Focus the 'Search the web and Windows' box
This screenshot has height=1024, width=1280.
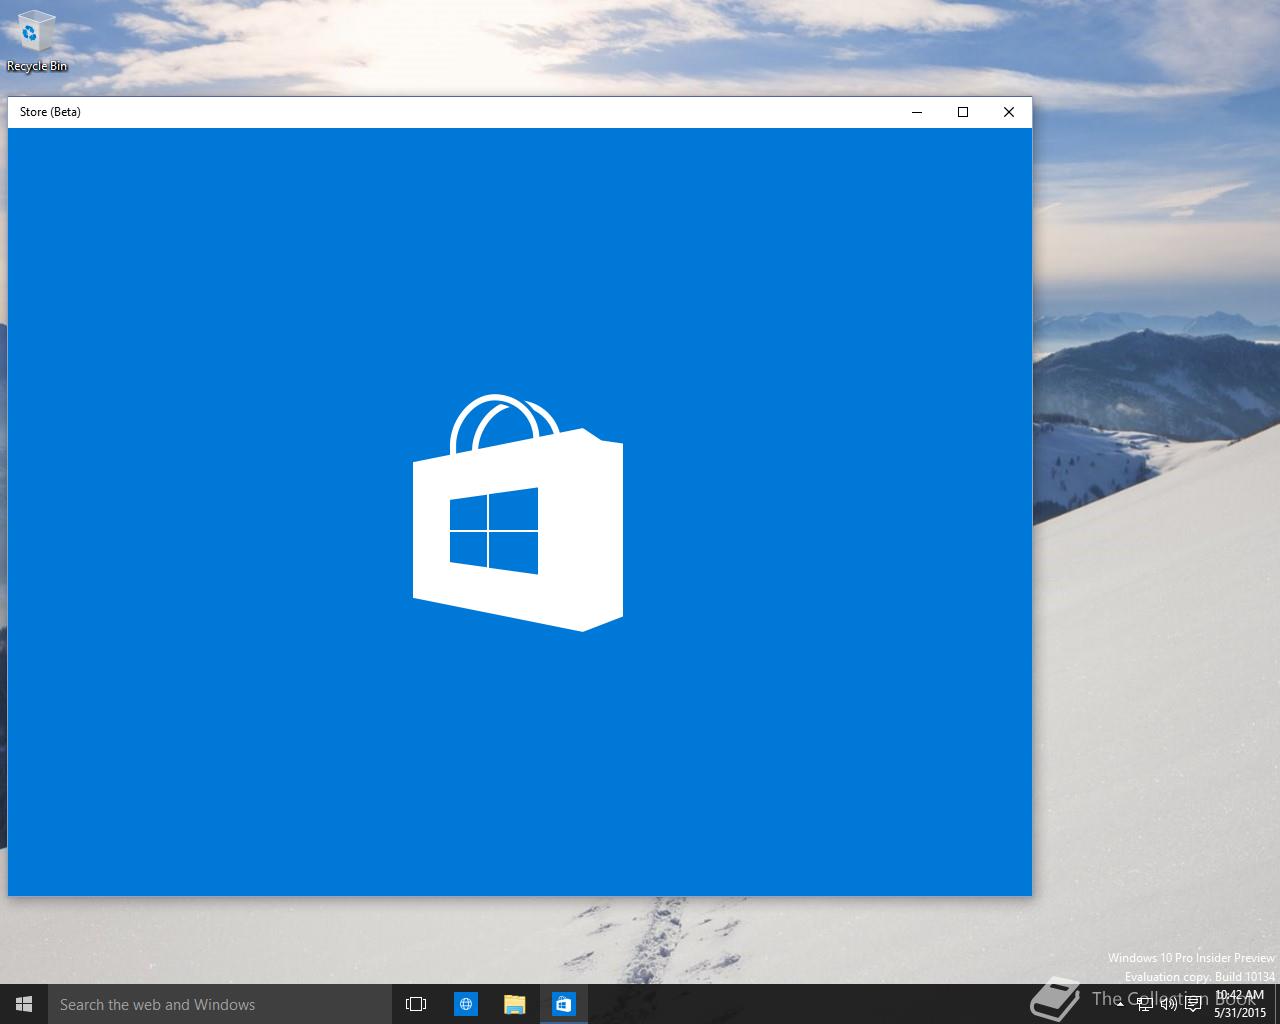point(220,1004)
